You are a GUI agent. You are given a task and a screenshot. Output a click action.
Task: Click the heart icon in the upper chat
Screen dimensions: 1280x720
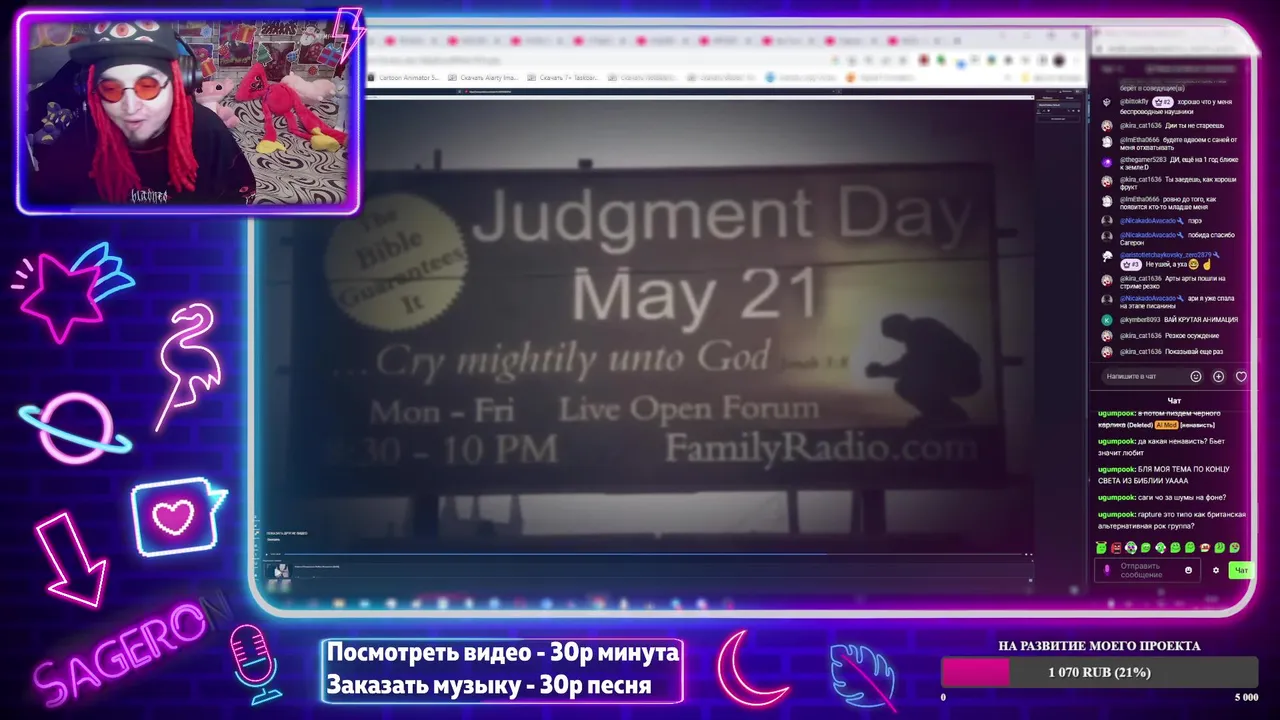[x=1241, y=377]
